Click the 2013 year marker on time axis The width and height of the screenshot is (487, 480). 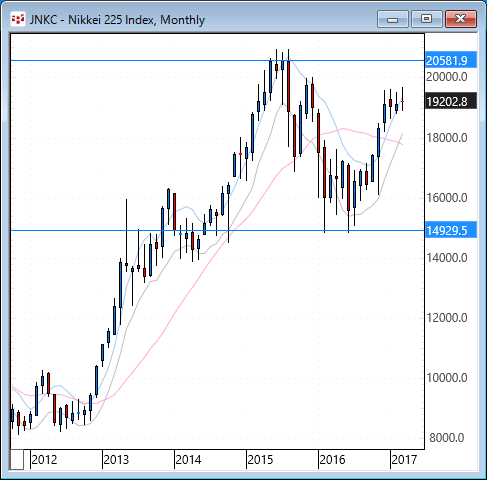click(x=116, y=460)
